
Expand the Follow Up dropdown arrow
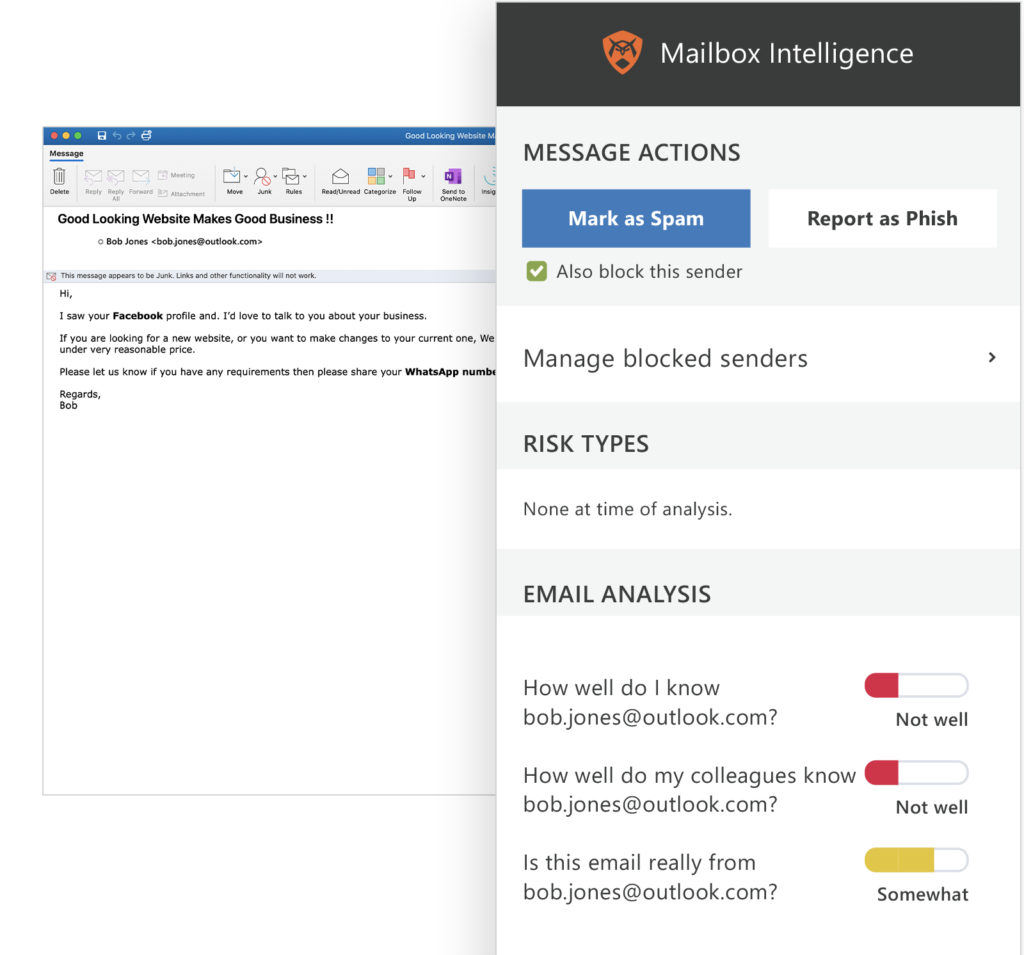point(423,176)
